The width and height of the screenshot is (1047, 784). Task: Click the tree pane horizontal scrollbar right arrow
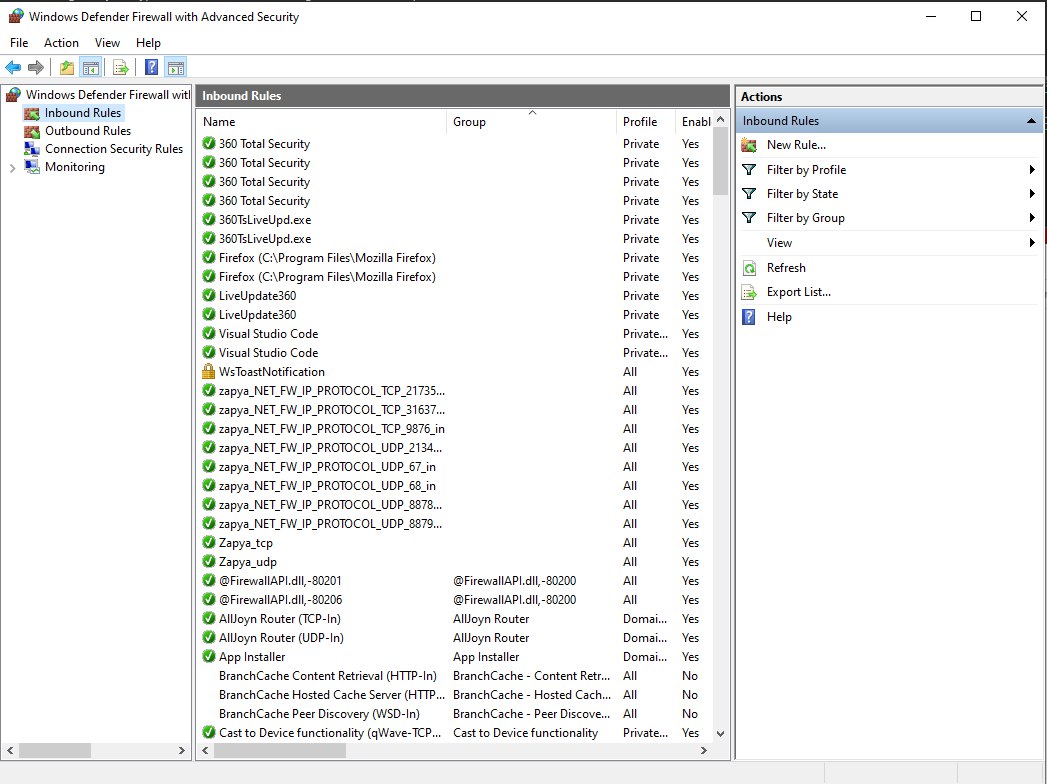182,751
